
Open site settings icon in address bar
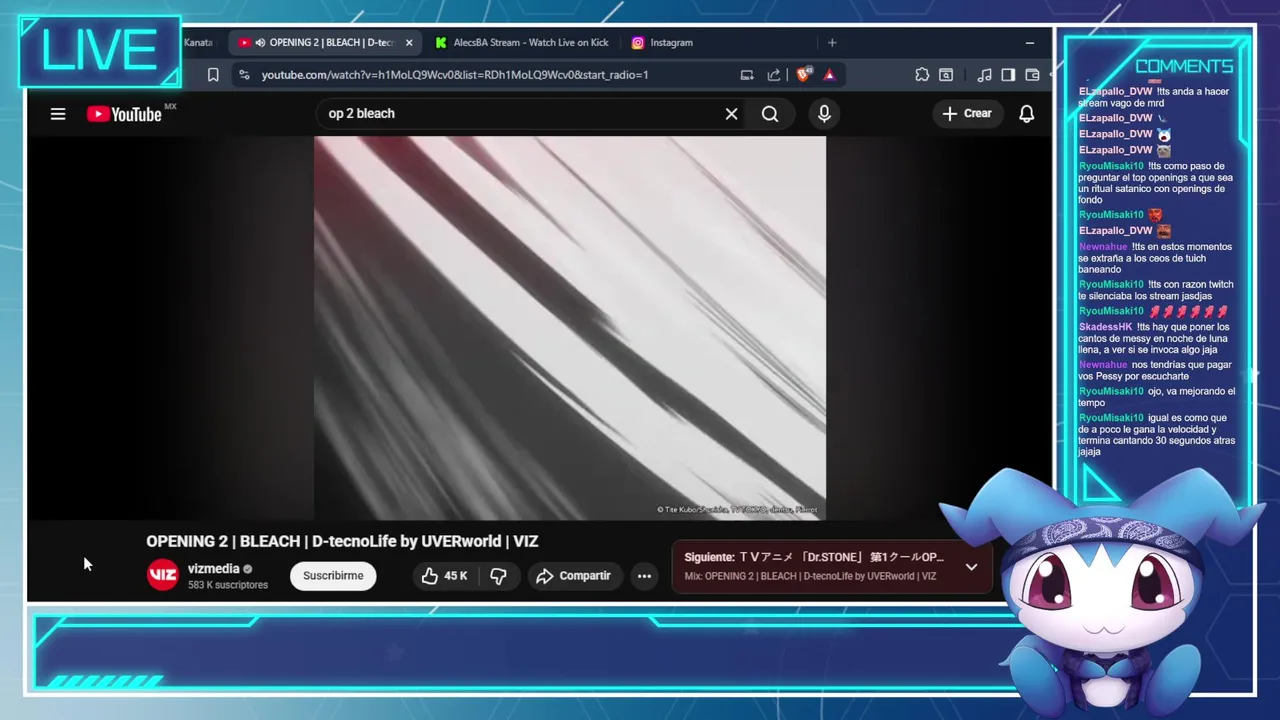click(x=244, y=74)
